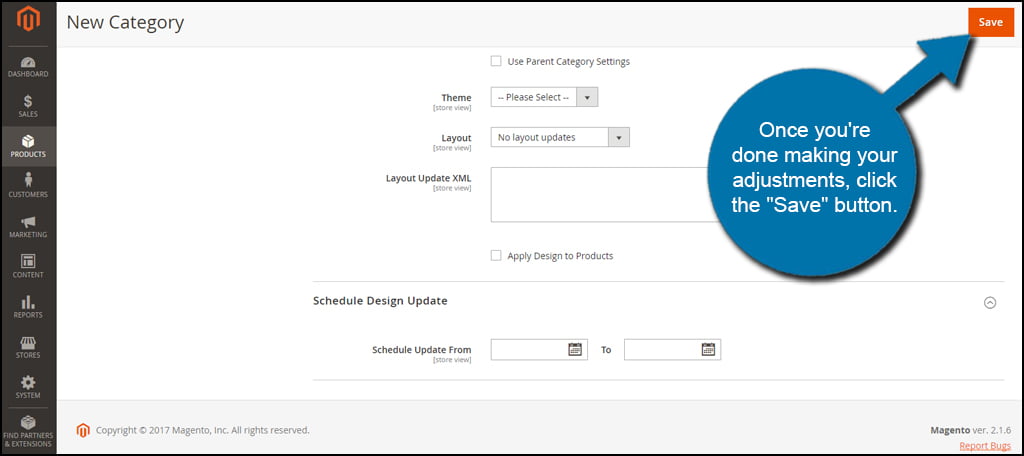Image resolution: width=1024 pixels, height=456 pixels.
Task: Open the Theme dropdown
Action: [544, 97]
